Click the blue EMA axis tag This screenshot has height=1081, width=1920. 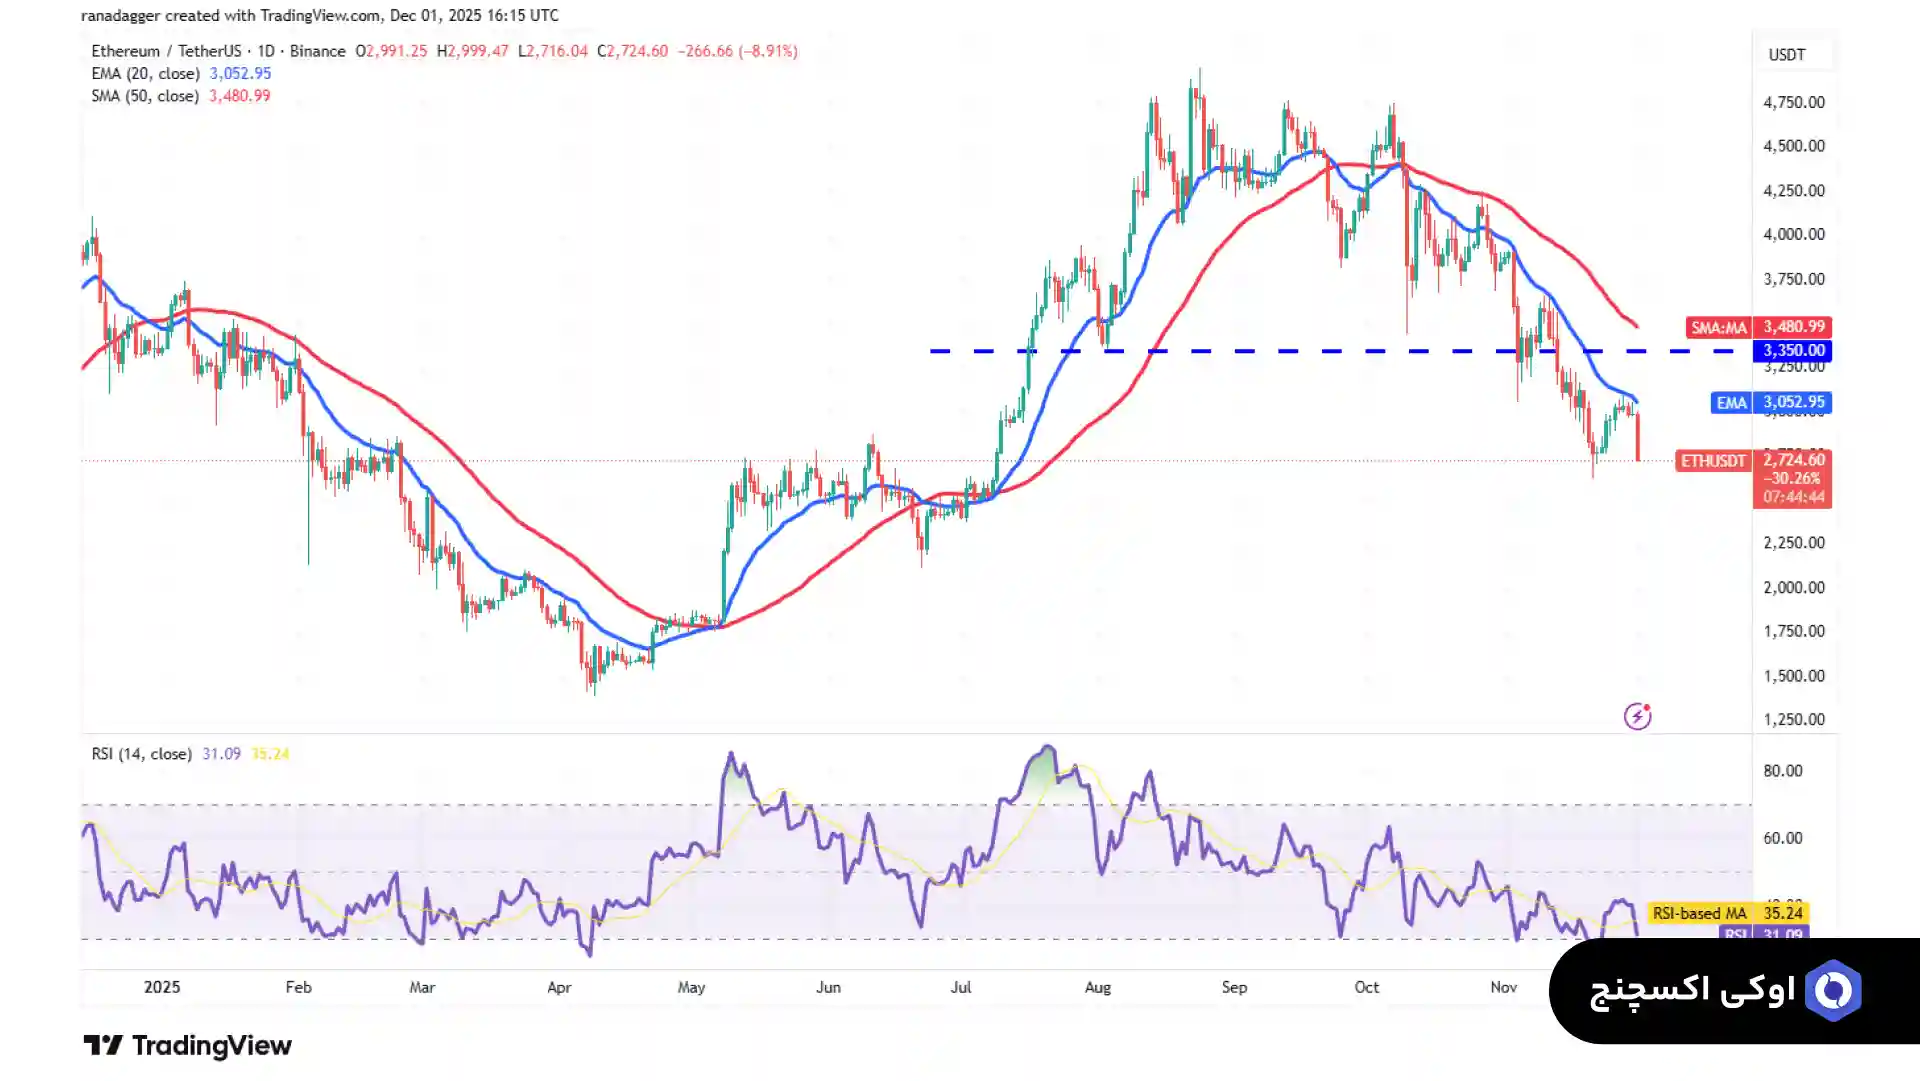1730,403
